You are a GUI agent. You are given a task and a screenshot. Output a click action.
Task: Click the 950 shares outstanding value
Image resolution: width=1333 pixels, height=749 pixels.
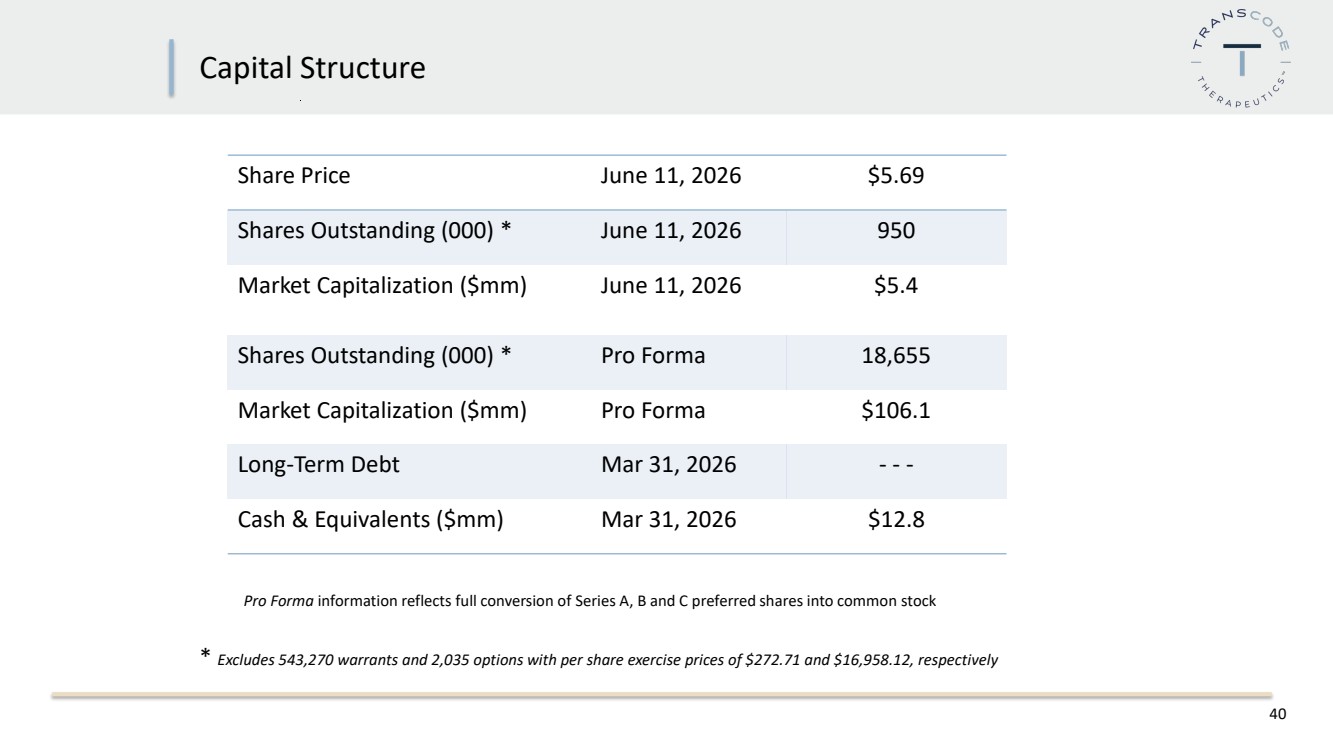click(896, 231)
